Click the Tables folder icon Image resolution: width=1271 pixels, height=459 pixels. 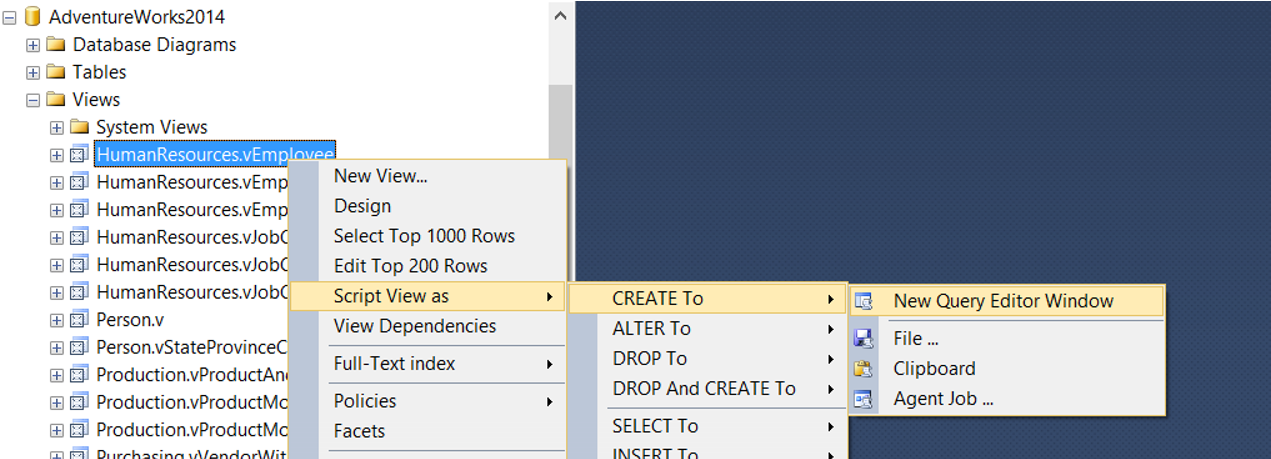(x=56, y=72)
